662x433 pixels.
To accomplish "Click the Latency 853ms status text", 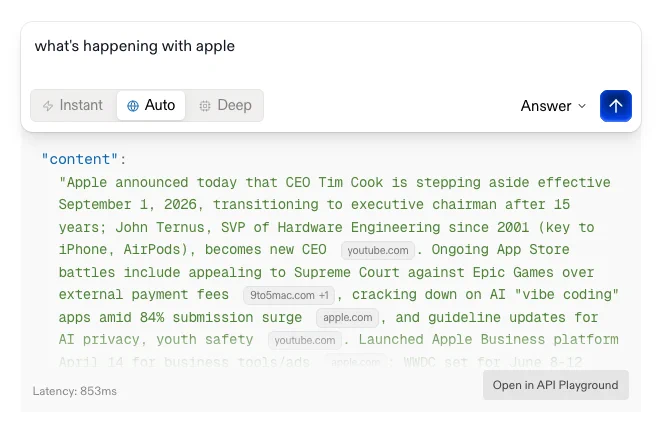I will pos(75,391).
